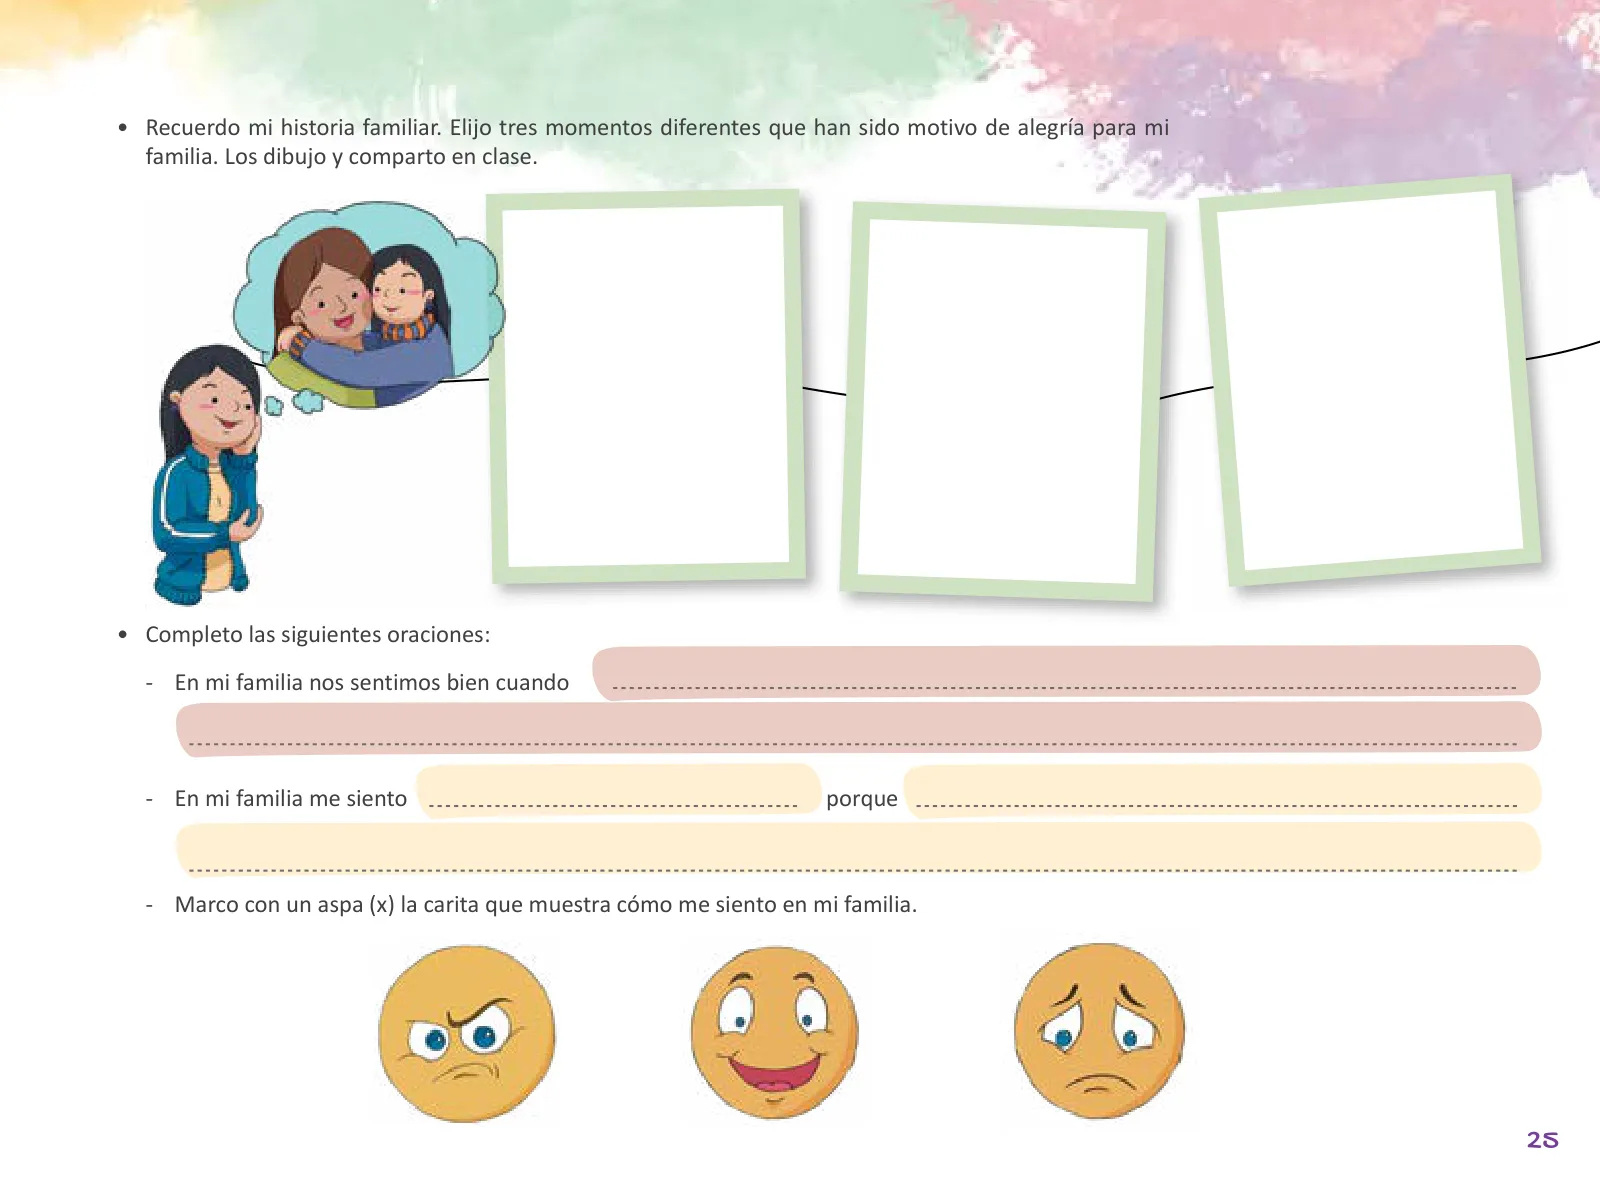Click the word 'porque'
This screenshot has height=1193, width=1600.
(862, 800)
